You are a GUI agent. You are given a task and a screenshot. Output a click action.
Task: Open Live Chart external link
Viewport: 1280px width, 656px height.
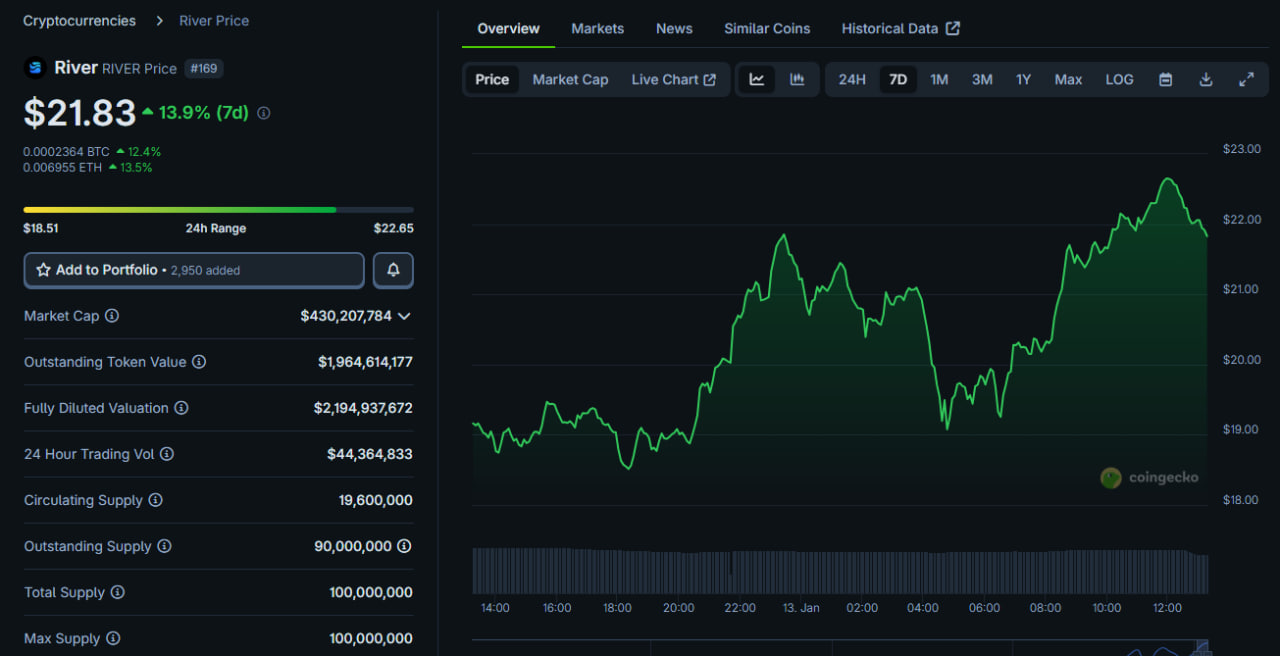673,80
